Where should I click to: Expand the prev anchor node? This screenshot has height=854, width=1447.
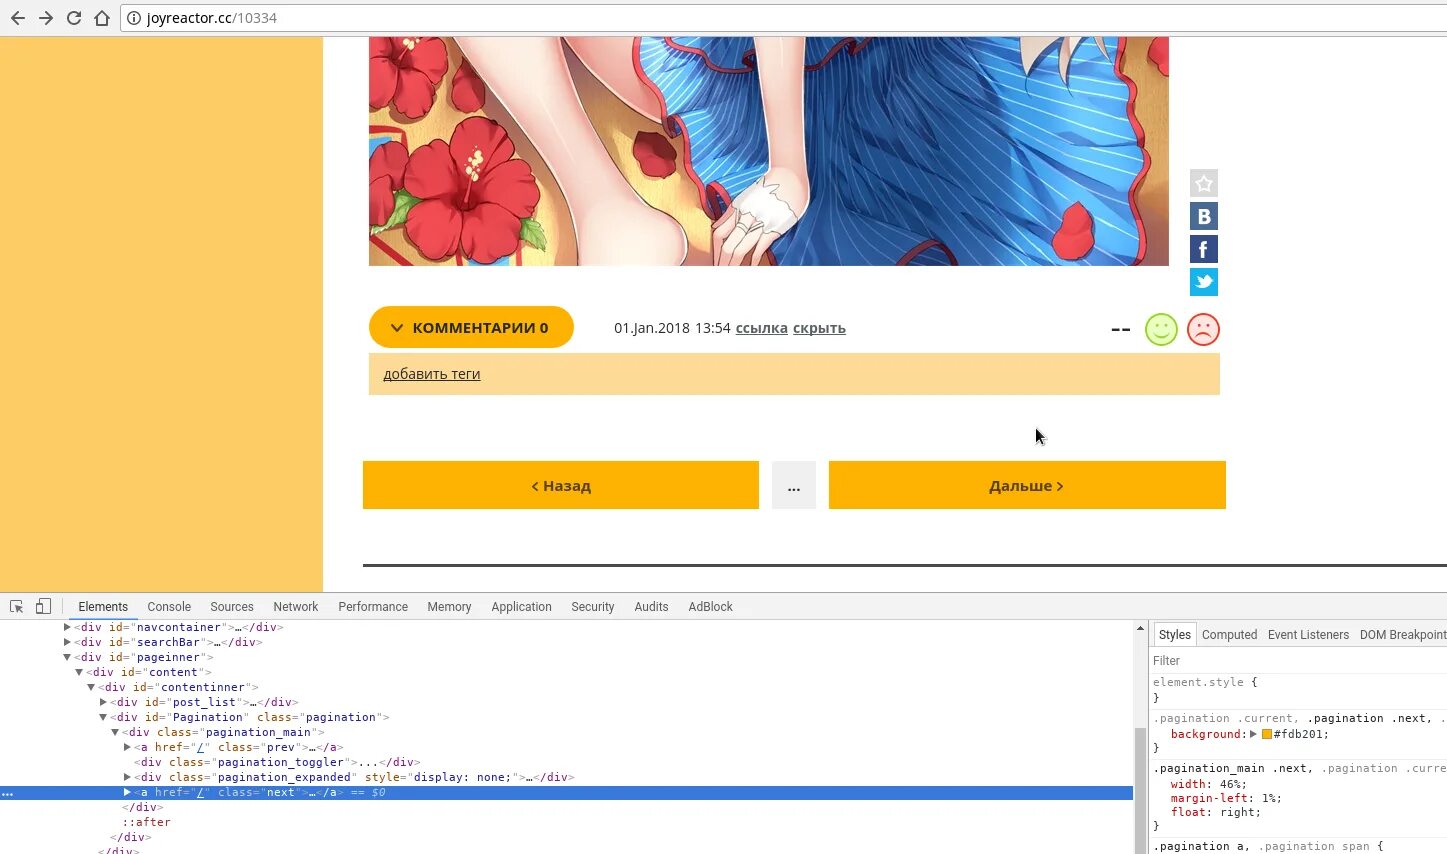[127, 747]
